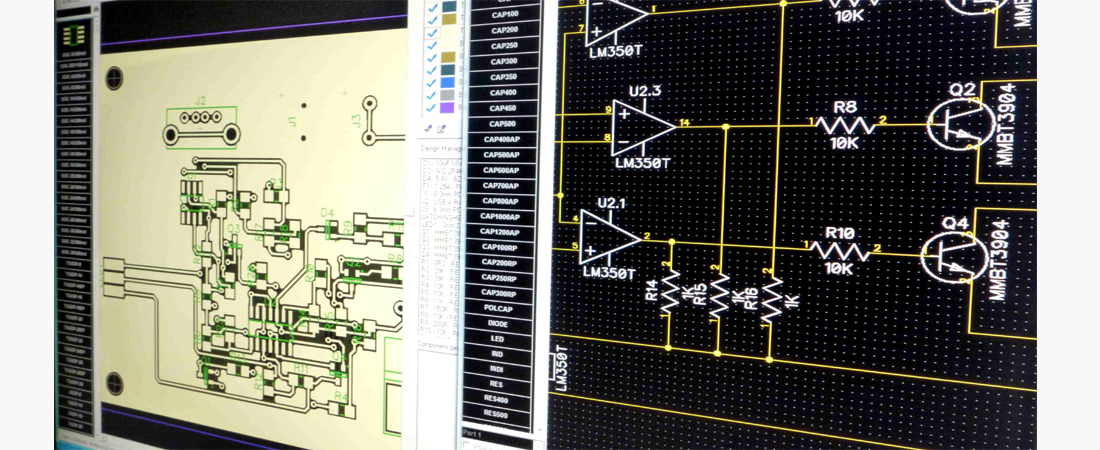
Task: Choose POLCAP from the parts list
Action: pyautogui.click(x=497, y=309)
